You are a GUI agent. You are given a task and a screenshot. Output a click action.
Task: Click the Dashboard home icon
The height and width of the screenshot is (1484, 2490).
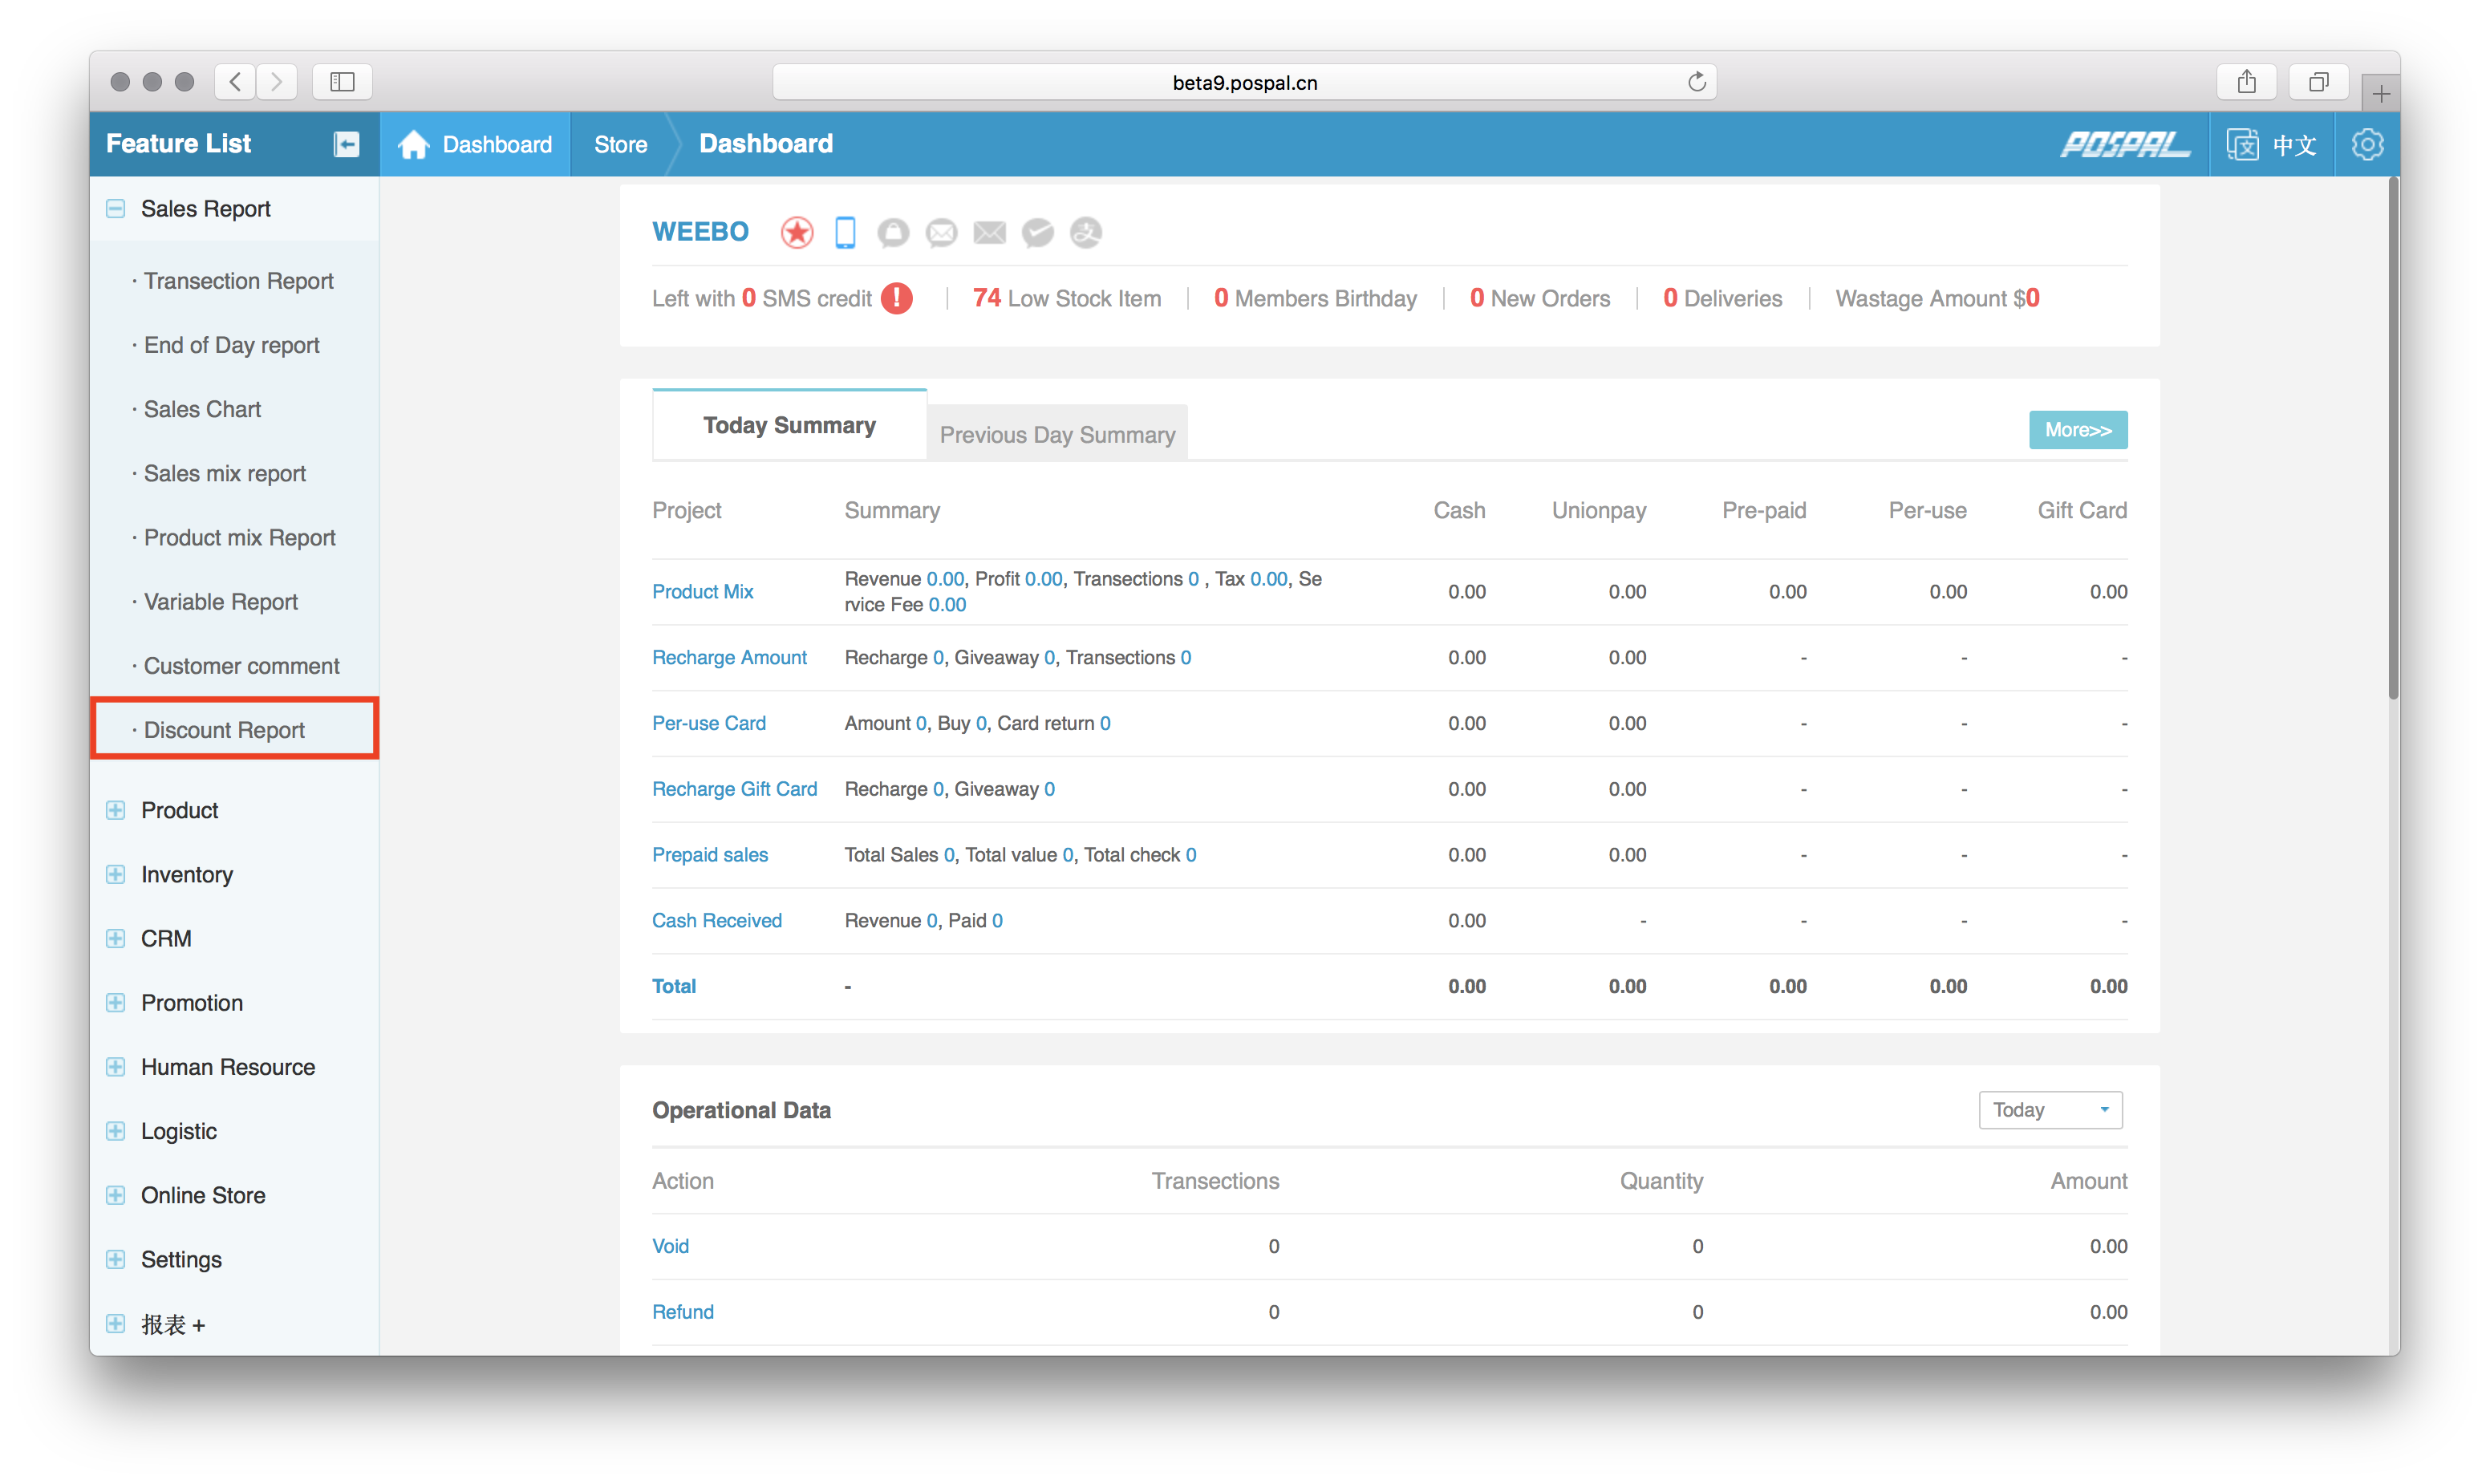click(413, 144)
